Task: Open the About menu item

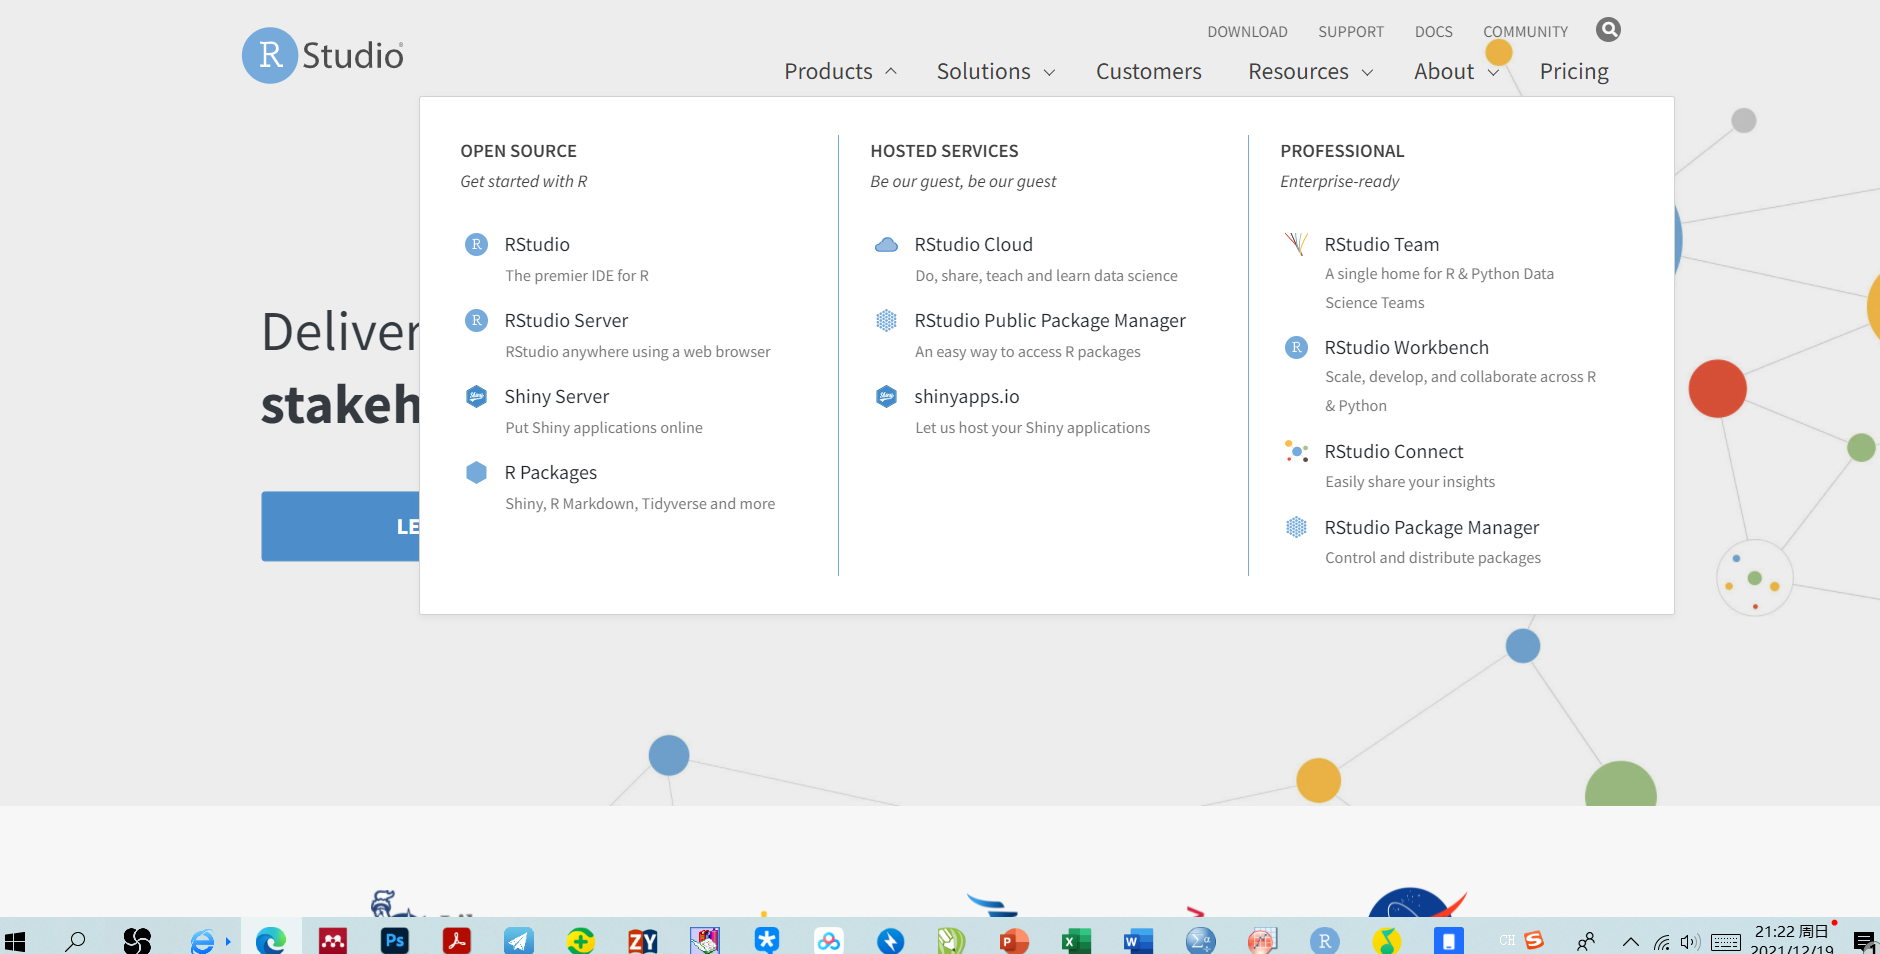Action: click(x=1444, y=71)
